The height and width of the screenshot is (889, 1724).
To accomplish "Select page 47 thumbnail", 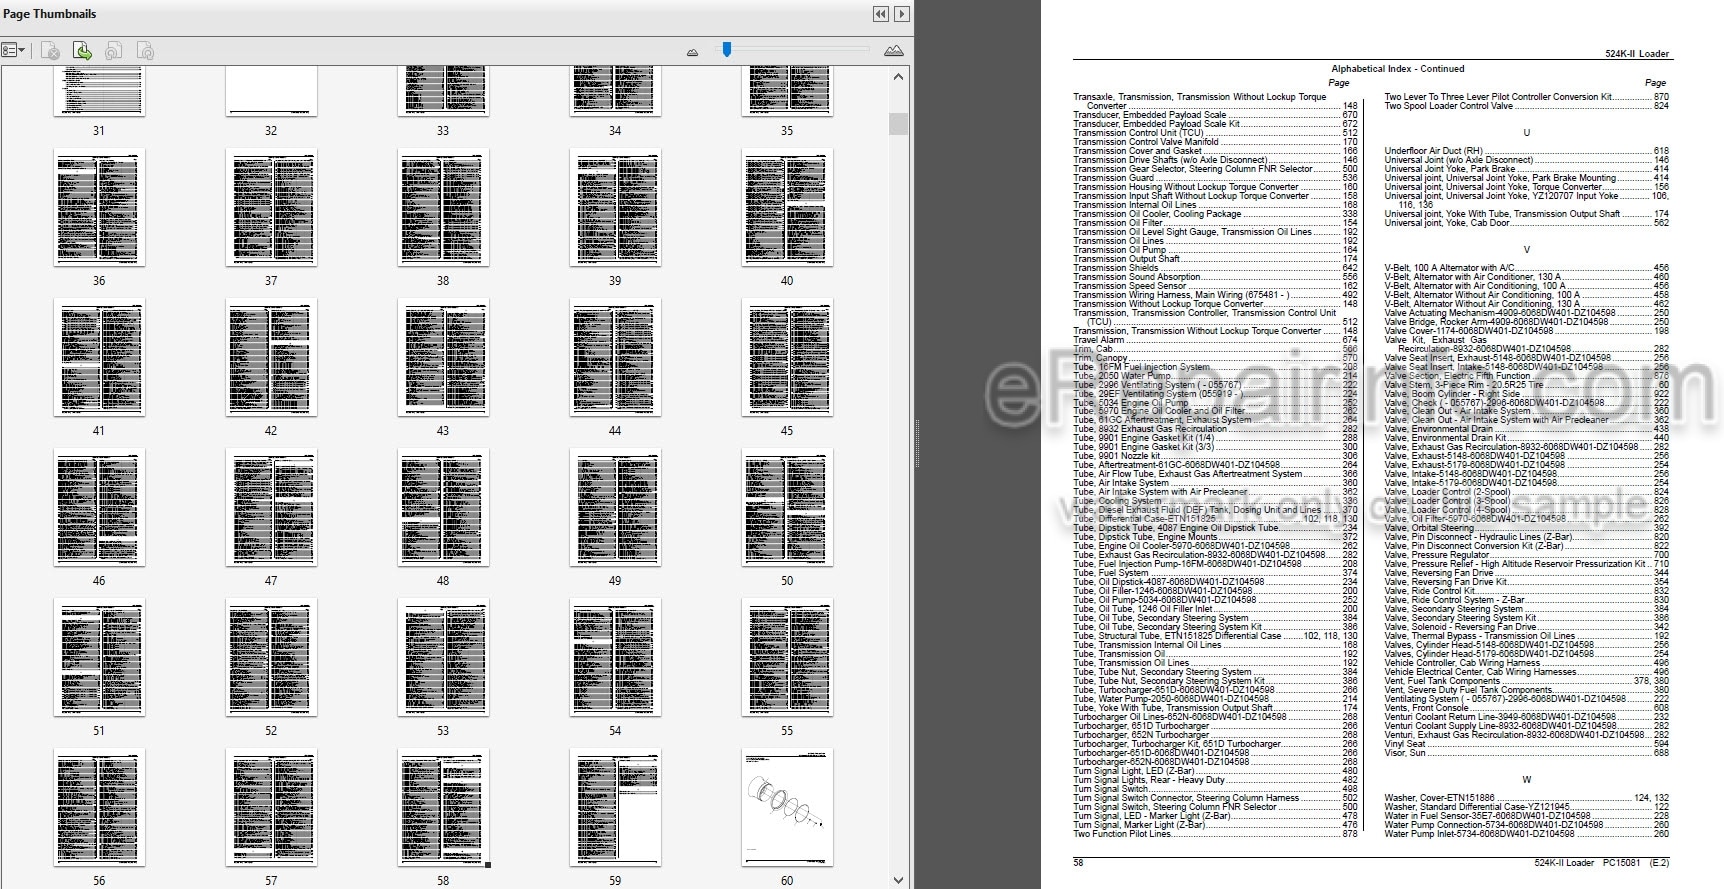I will click(271, 508).
